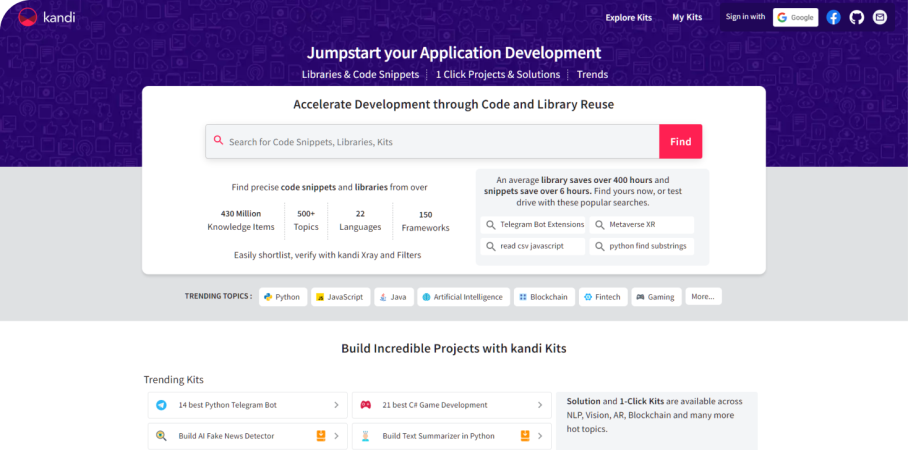Click magnifier icon beside Metaverse XR
This screenshot has height=450, width=908.
[x=599, y=225]
